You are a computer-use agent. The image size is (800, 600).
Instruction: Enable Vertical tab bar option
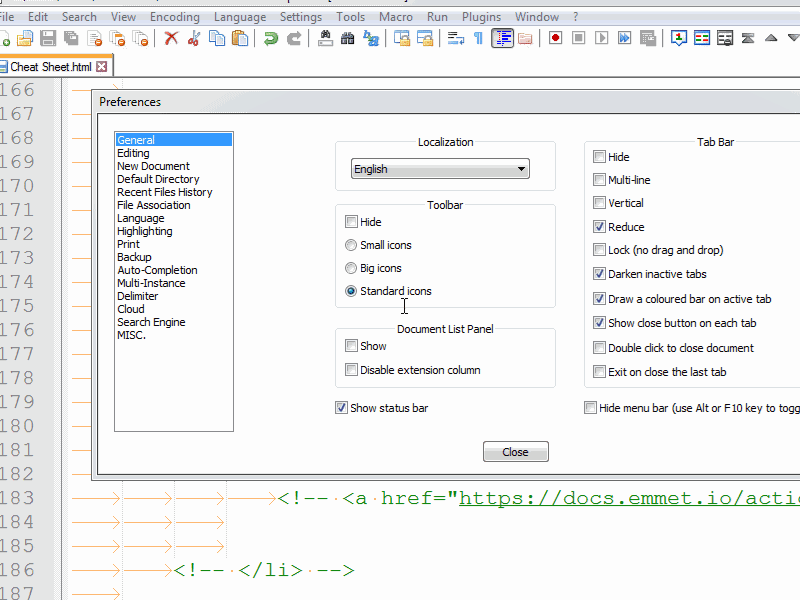point(599,203)
